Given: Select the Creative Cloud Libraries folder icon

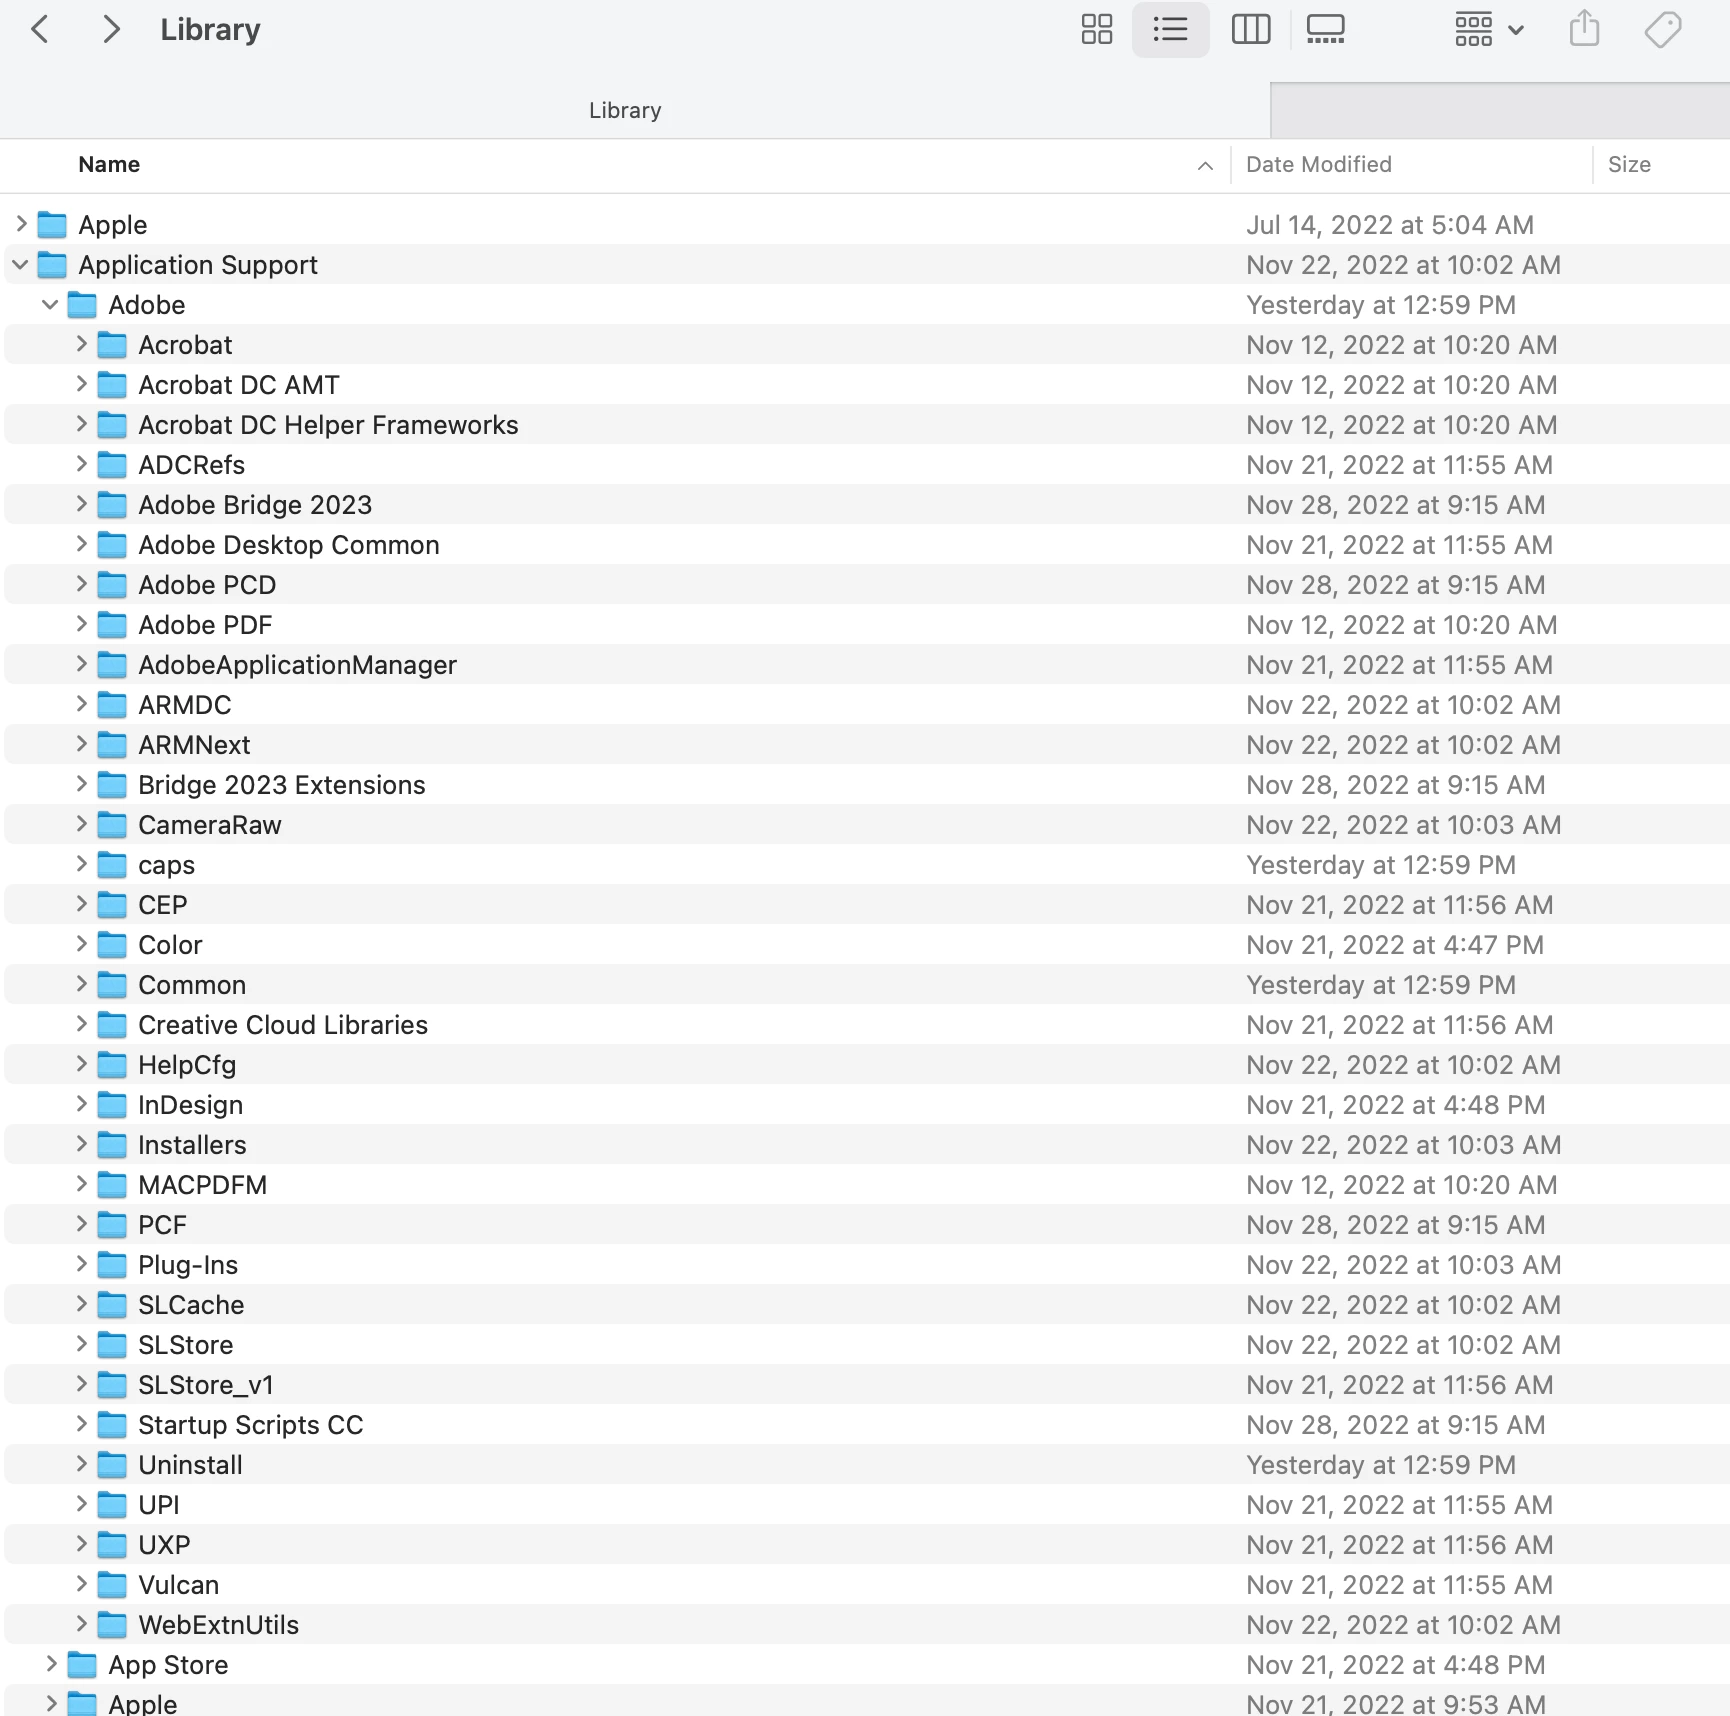Looking at the screenshot, I should coord(112,1025).
